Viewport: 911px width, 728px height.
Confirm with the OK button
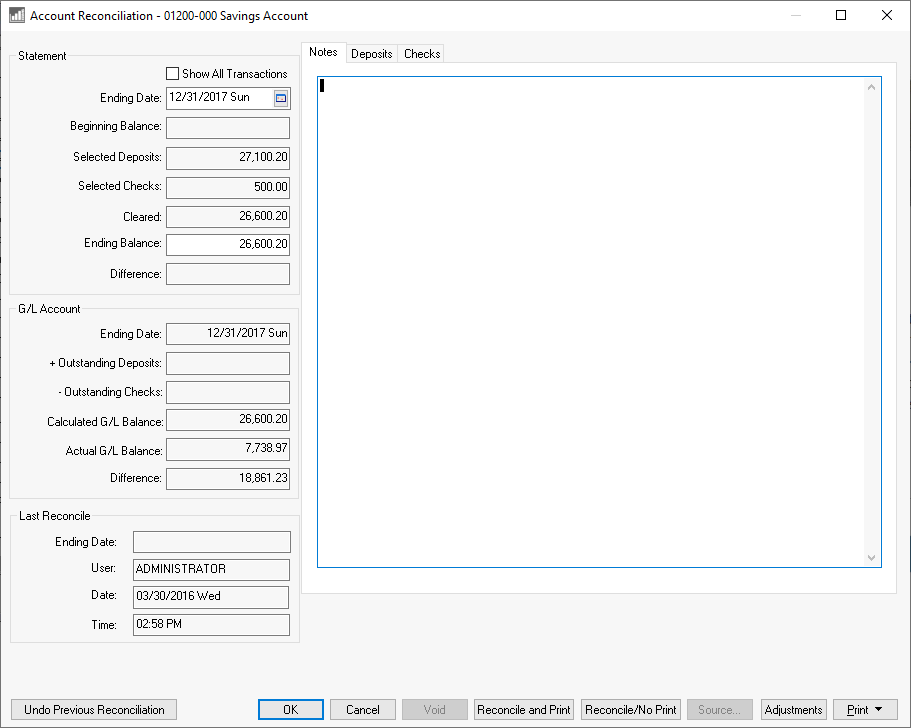click(290, 709)
